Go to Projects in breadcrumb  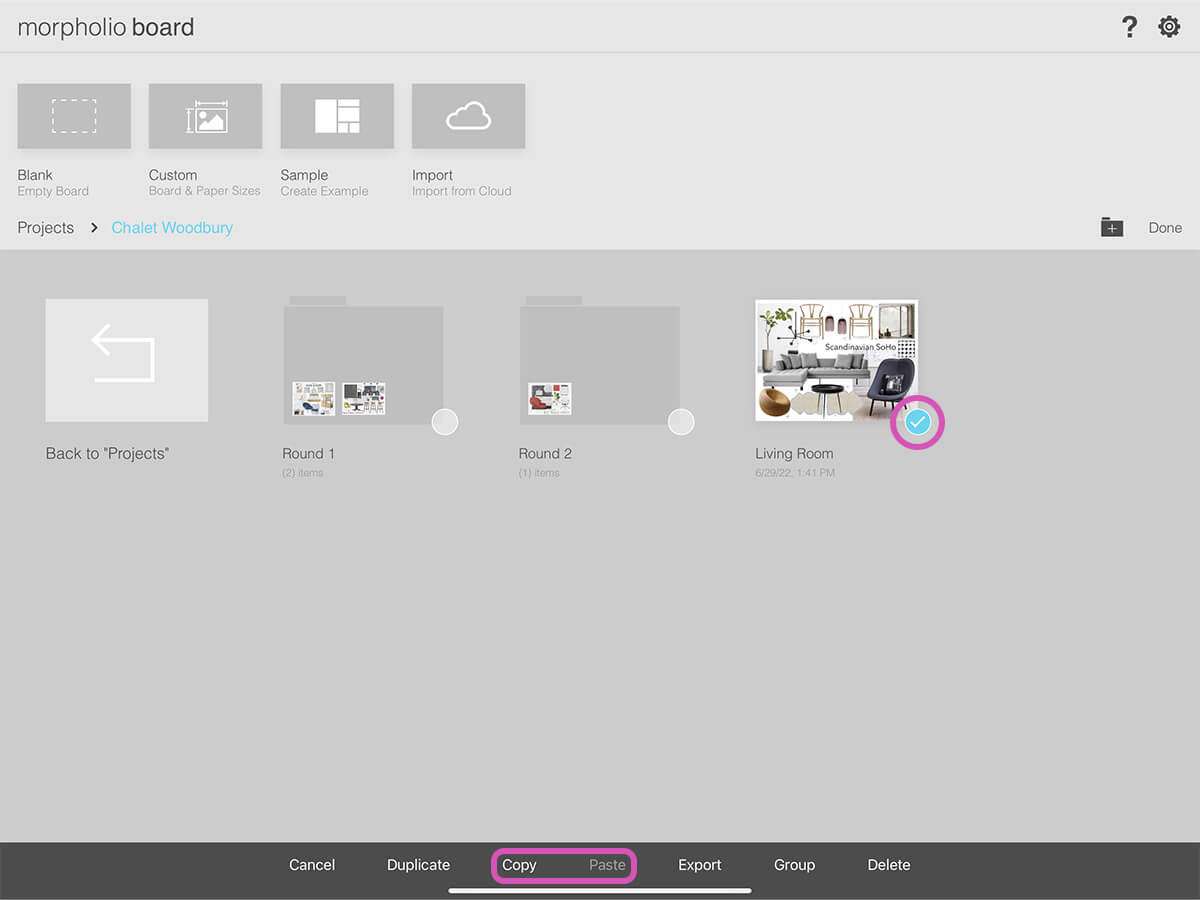pyautogui.click(x=46, y=228)
